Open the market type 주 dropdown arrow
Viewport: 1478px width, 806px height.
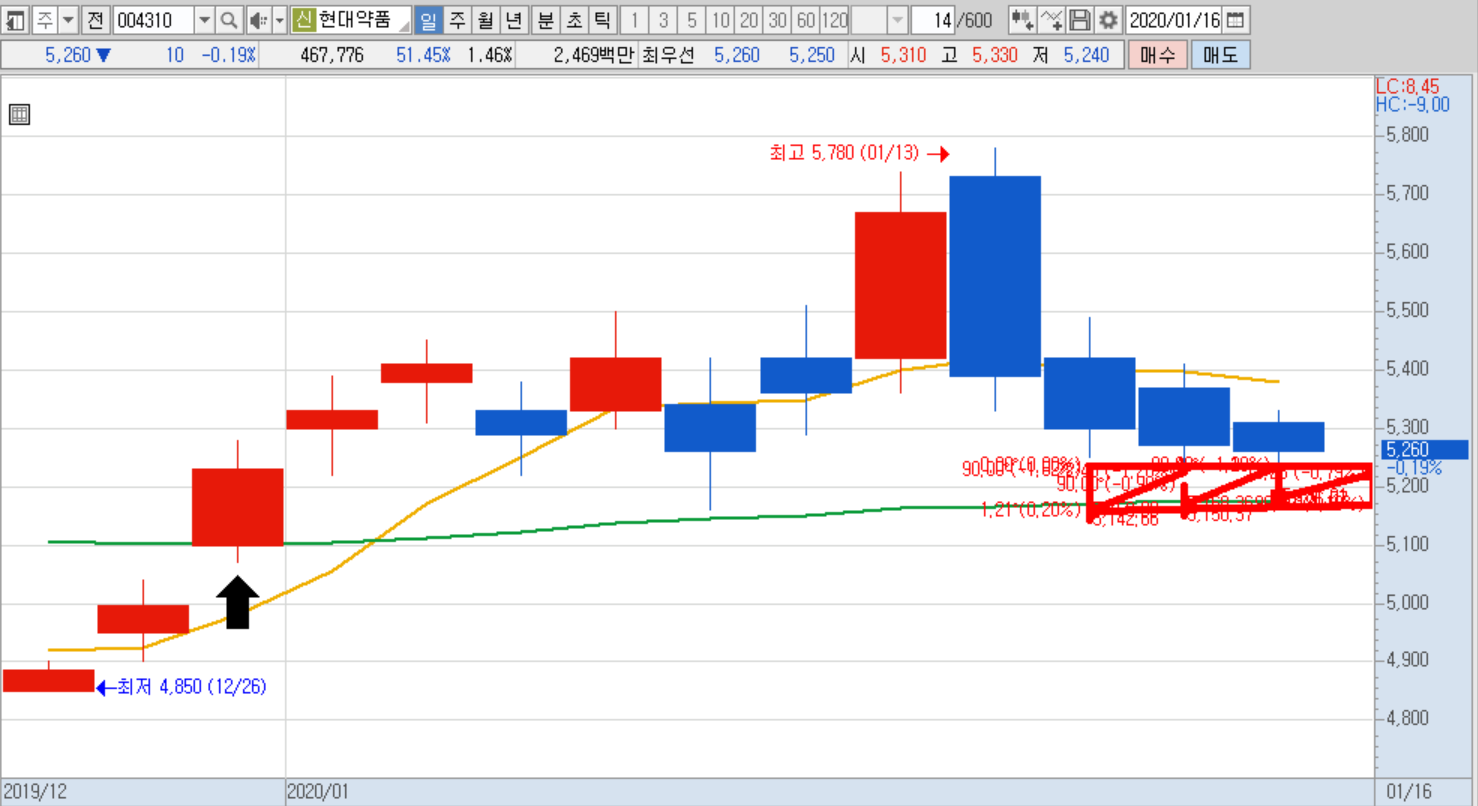click(x=68, y=19)
